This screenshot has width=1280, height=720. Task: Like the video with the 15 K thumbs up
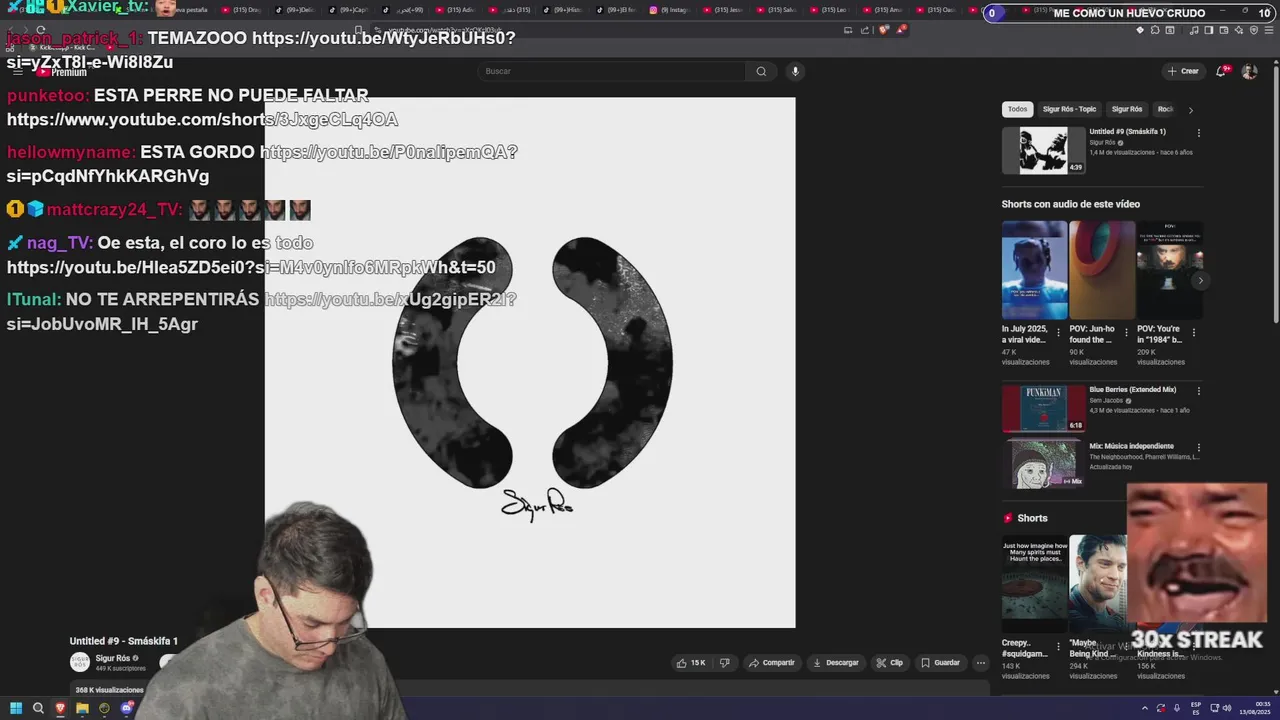[691, 662]
